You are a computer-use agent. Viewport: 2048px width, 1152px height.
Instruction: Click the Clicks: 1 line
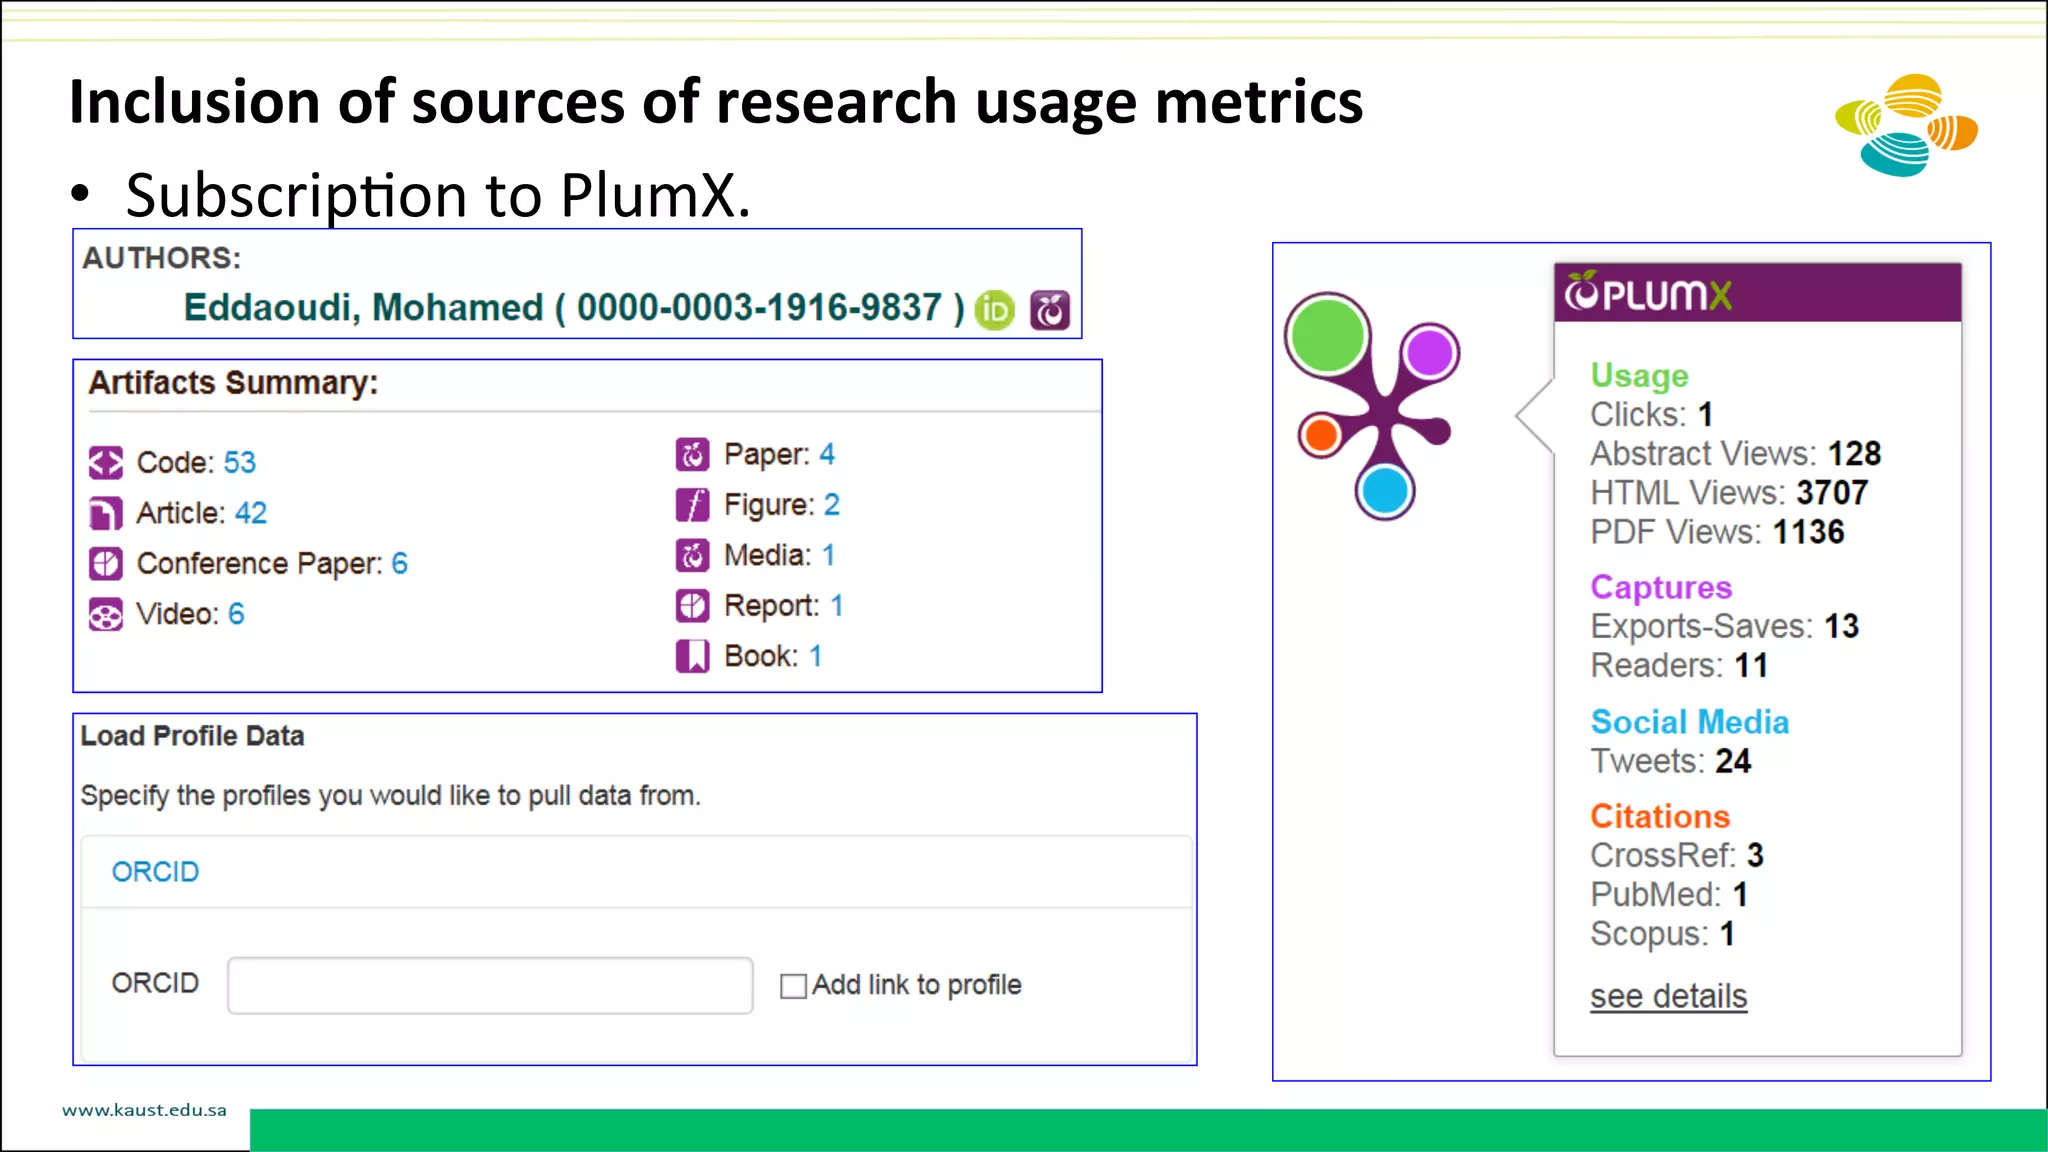pyautogui.click(x=1652, y=414)
